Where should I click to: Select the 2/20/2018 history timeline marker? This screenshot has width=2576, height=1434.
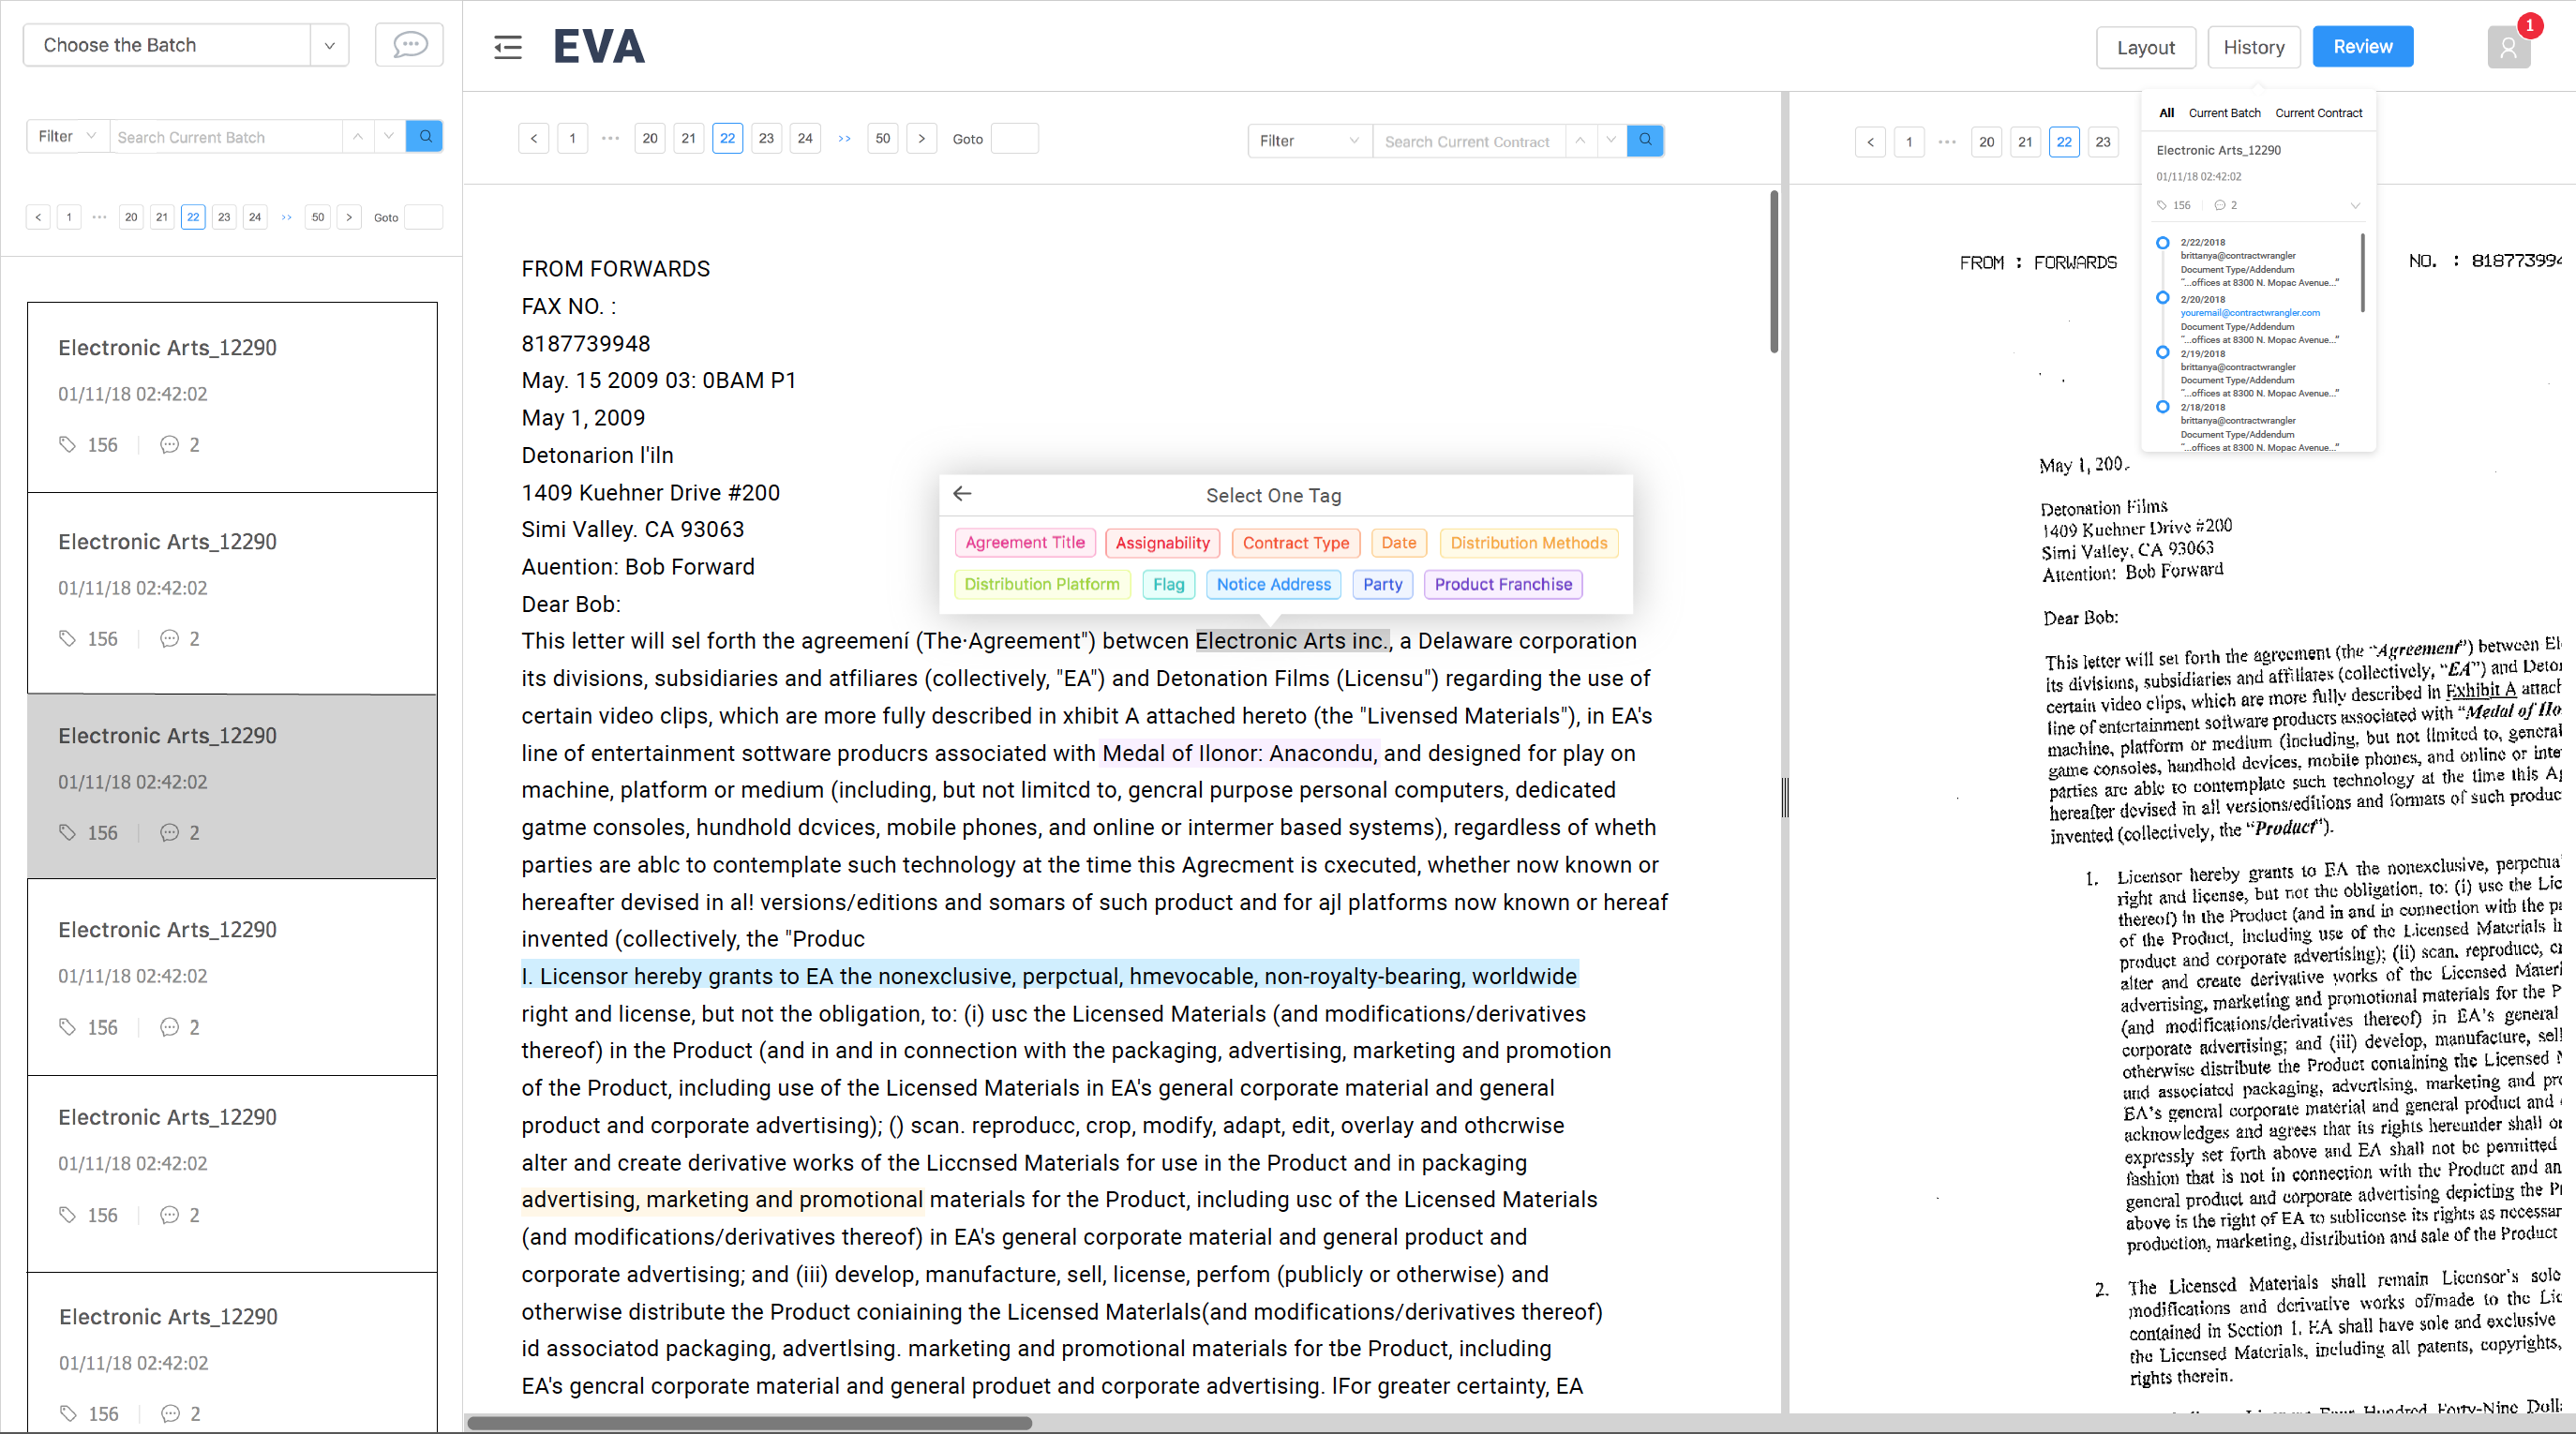[x=2162, y=298]
